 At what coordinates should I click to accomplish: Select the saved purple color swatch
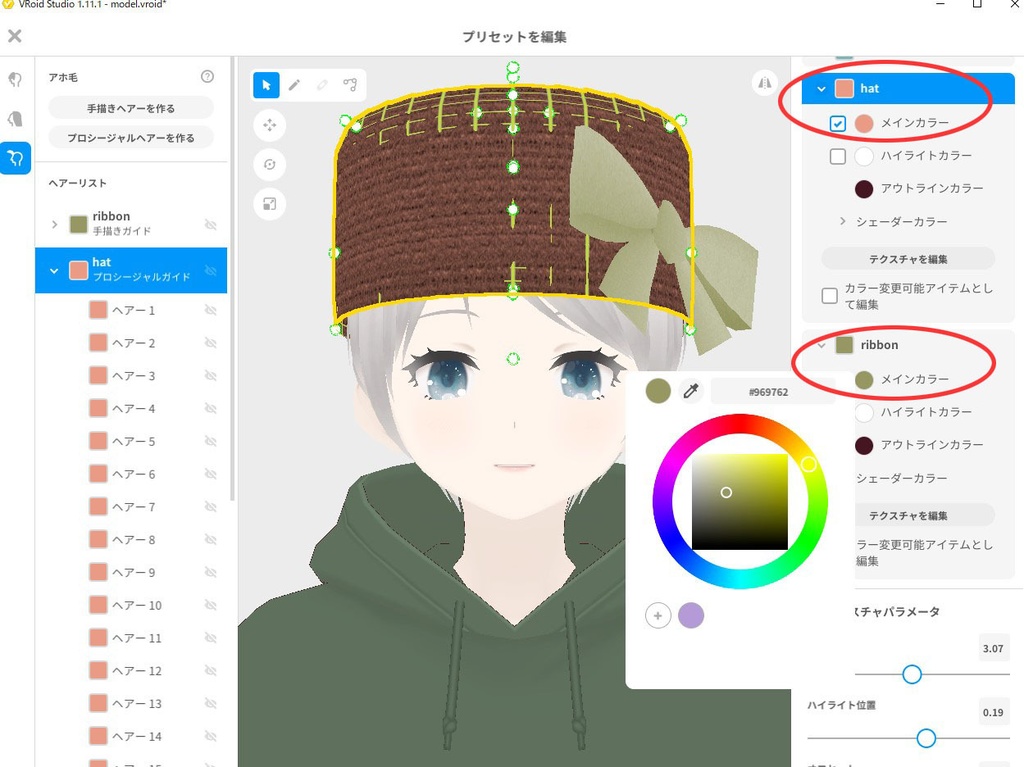(x=691, y=615)
